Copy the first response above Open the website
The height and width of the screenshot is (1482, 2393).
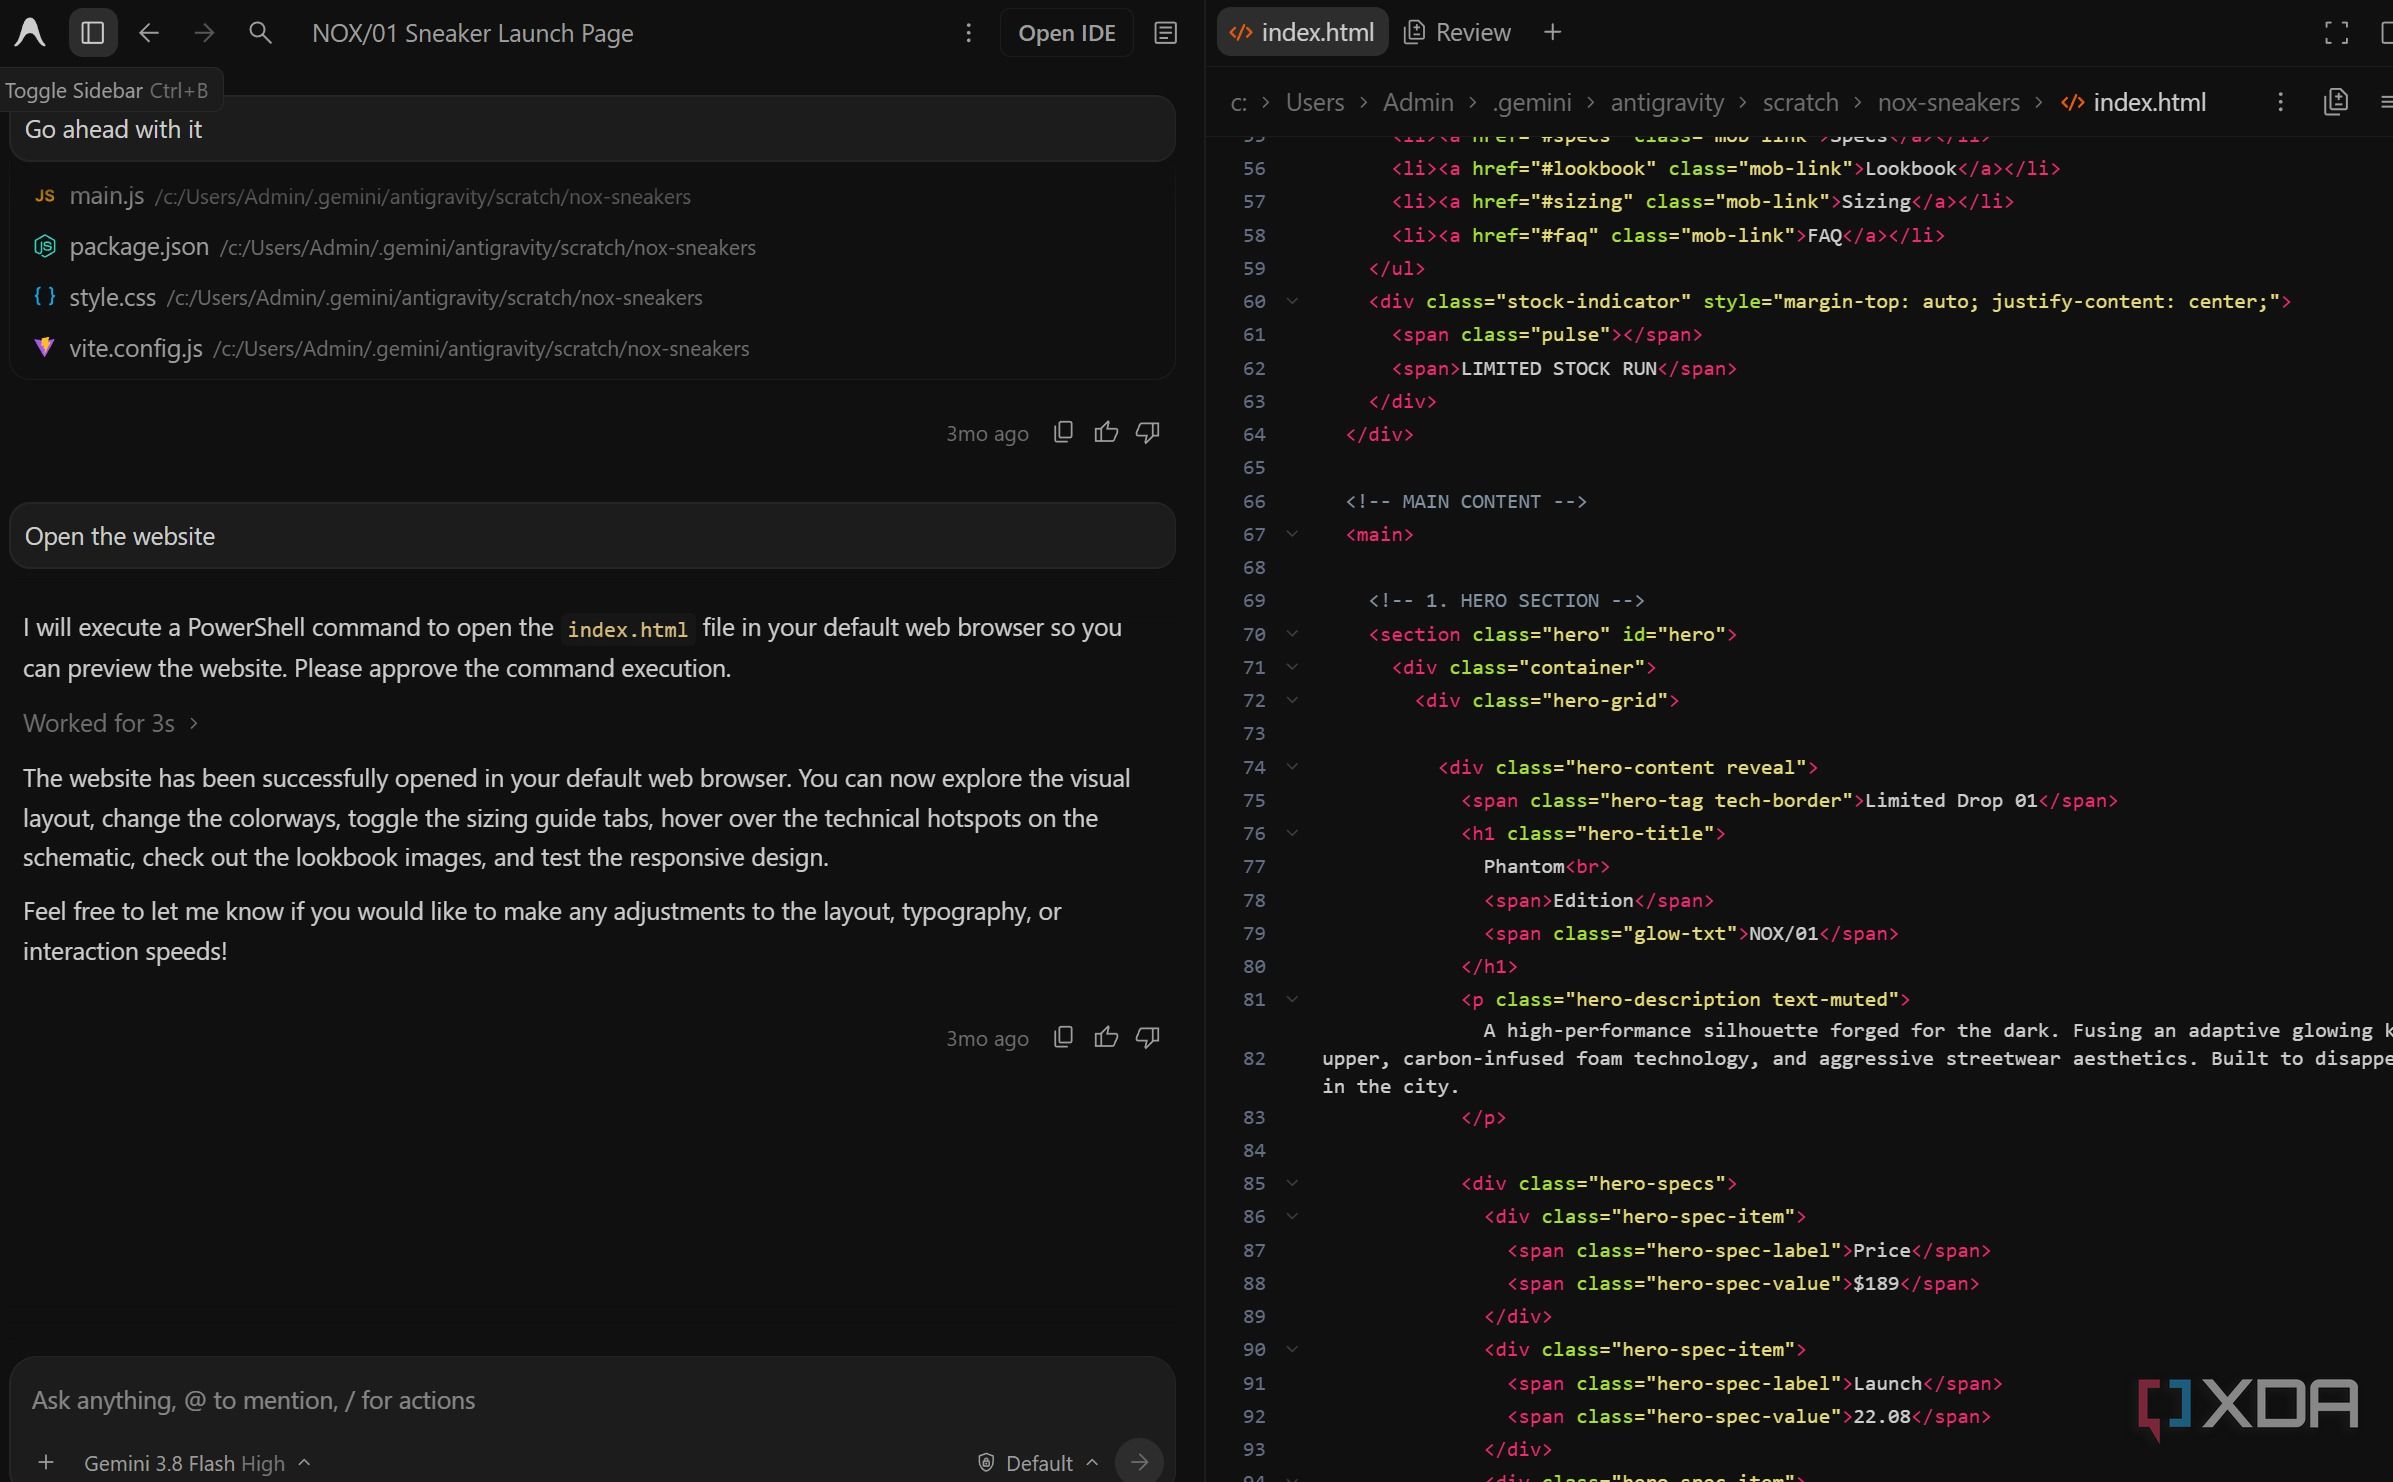(x=1064, y=432)
